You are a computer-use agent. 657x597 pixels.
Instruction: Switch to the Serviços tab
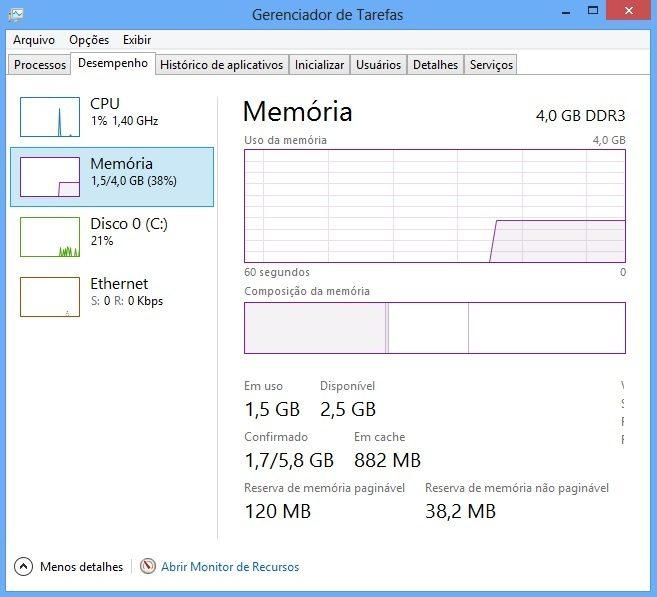[491, 65]
